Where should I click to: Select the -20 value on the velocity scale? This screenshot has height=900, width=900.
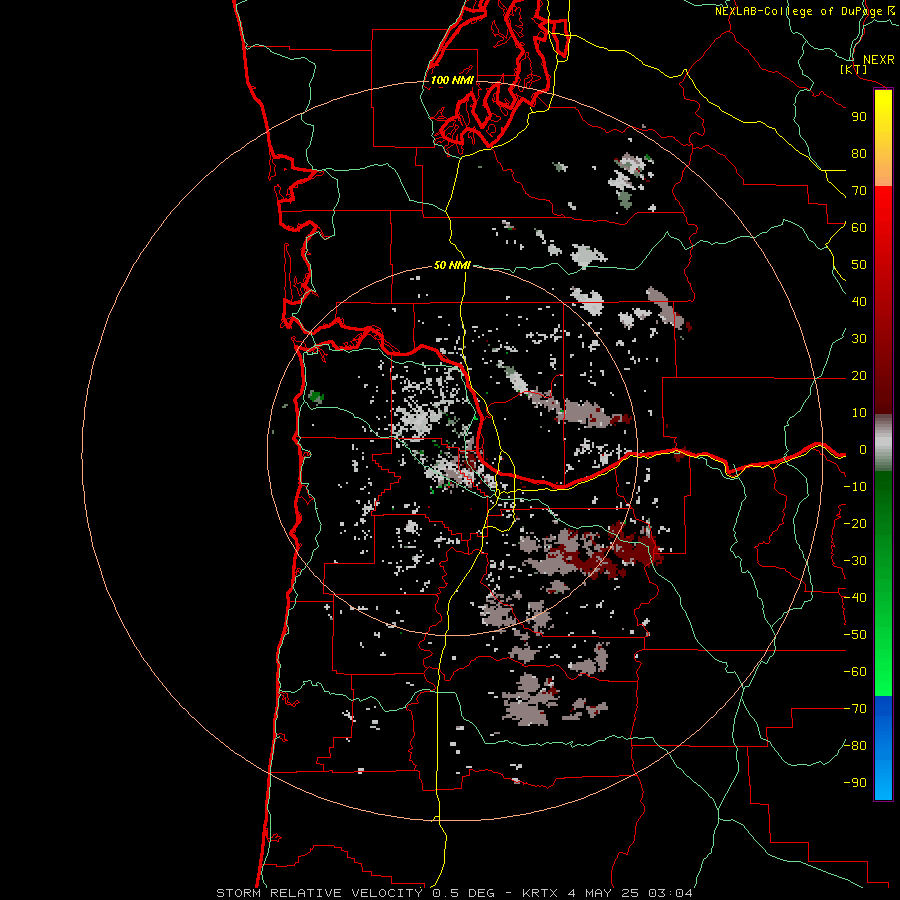[855, 523]
